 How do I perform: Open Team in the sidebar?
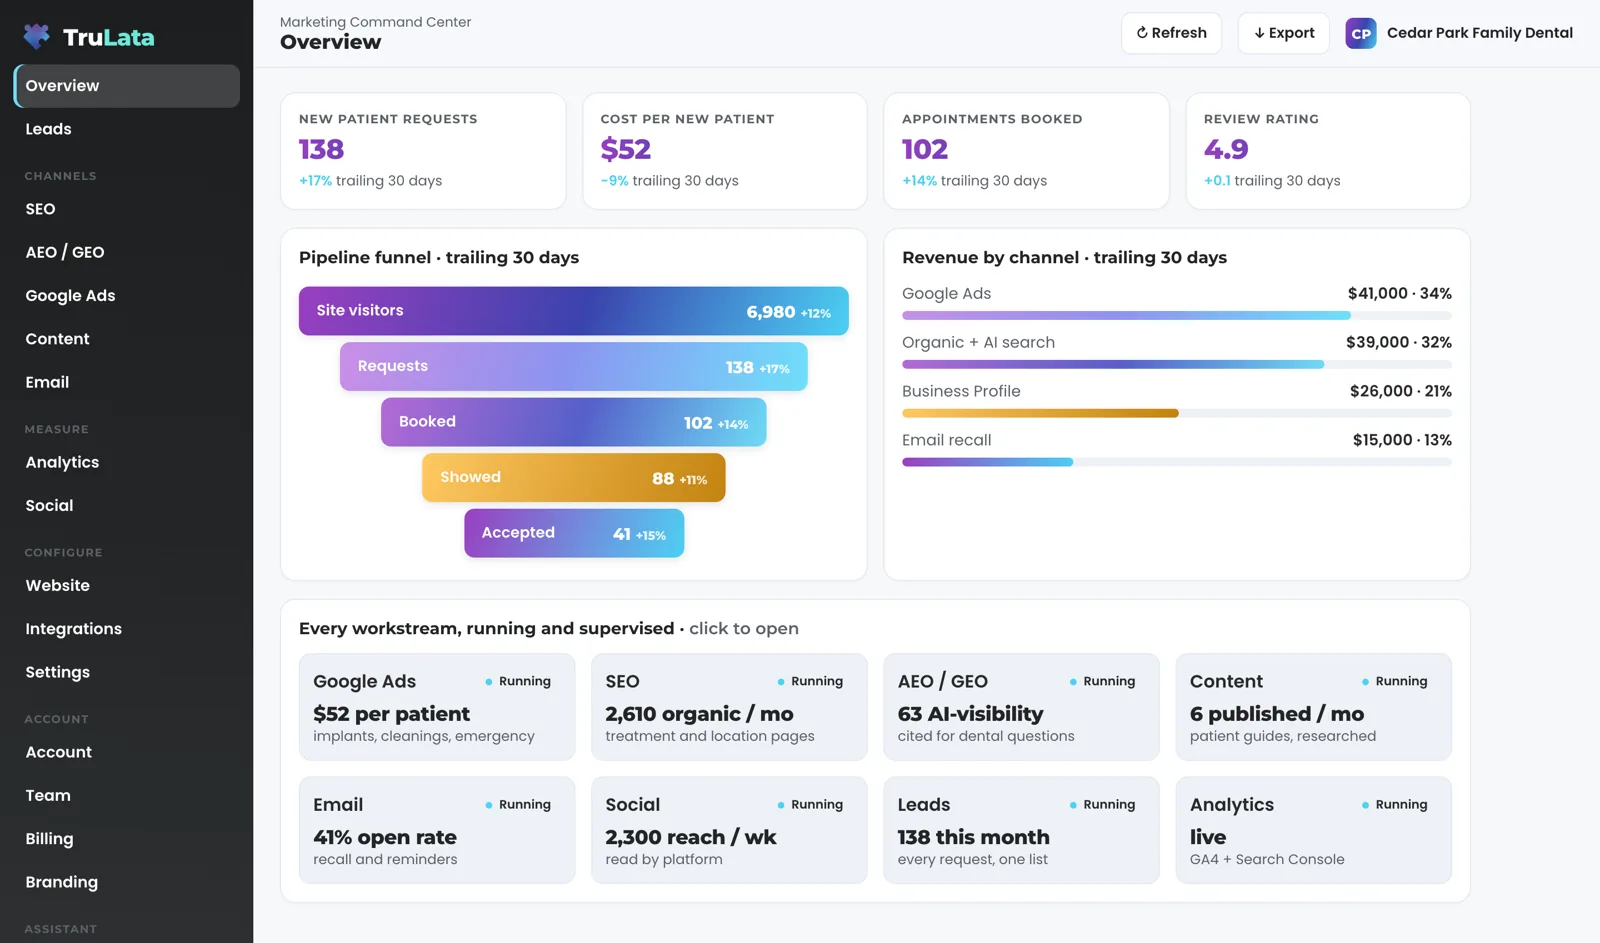coord(127,796)
